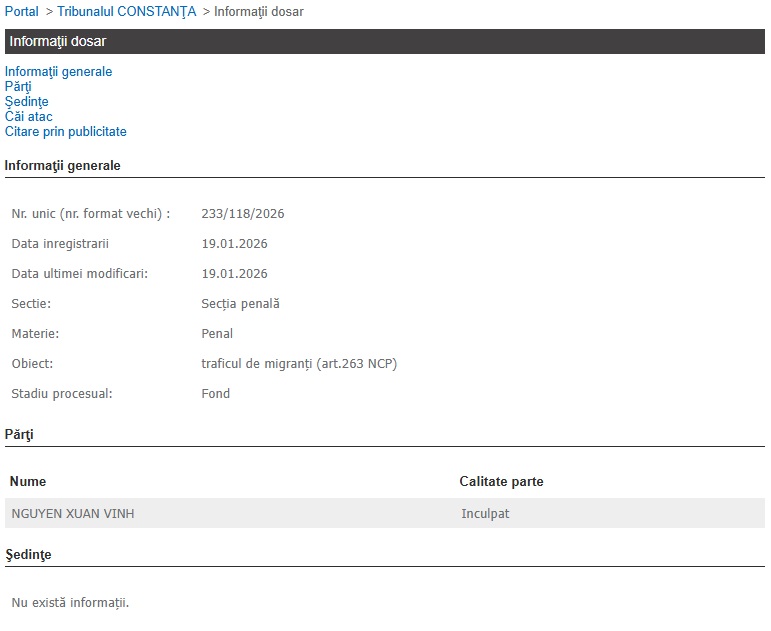Click the dark Informații dosar header bar
771x631 pixels.
(384, 42)
